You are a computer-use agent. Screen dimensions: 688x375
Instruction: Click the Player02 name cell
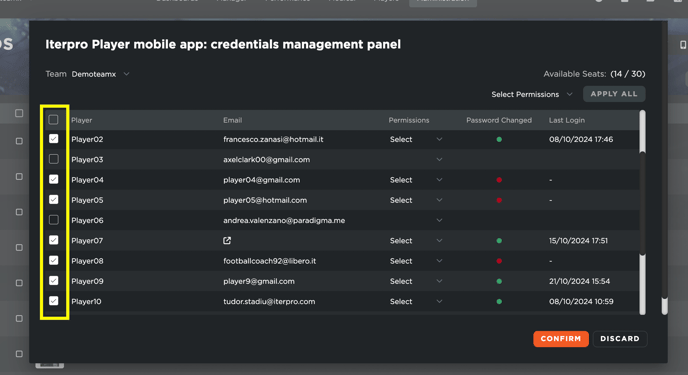click(x=87, y=139)
